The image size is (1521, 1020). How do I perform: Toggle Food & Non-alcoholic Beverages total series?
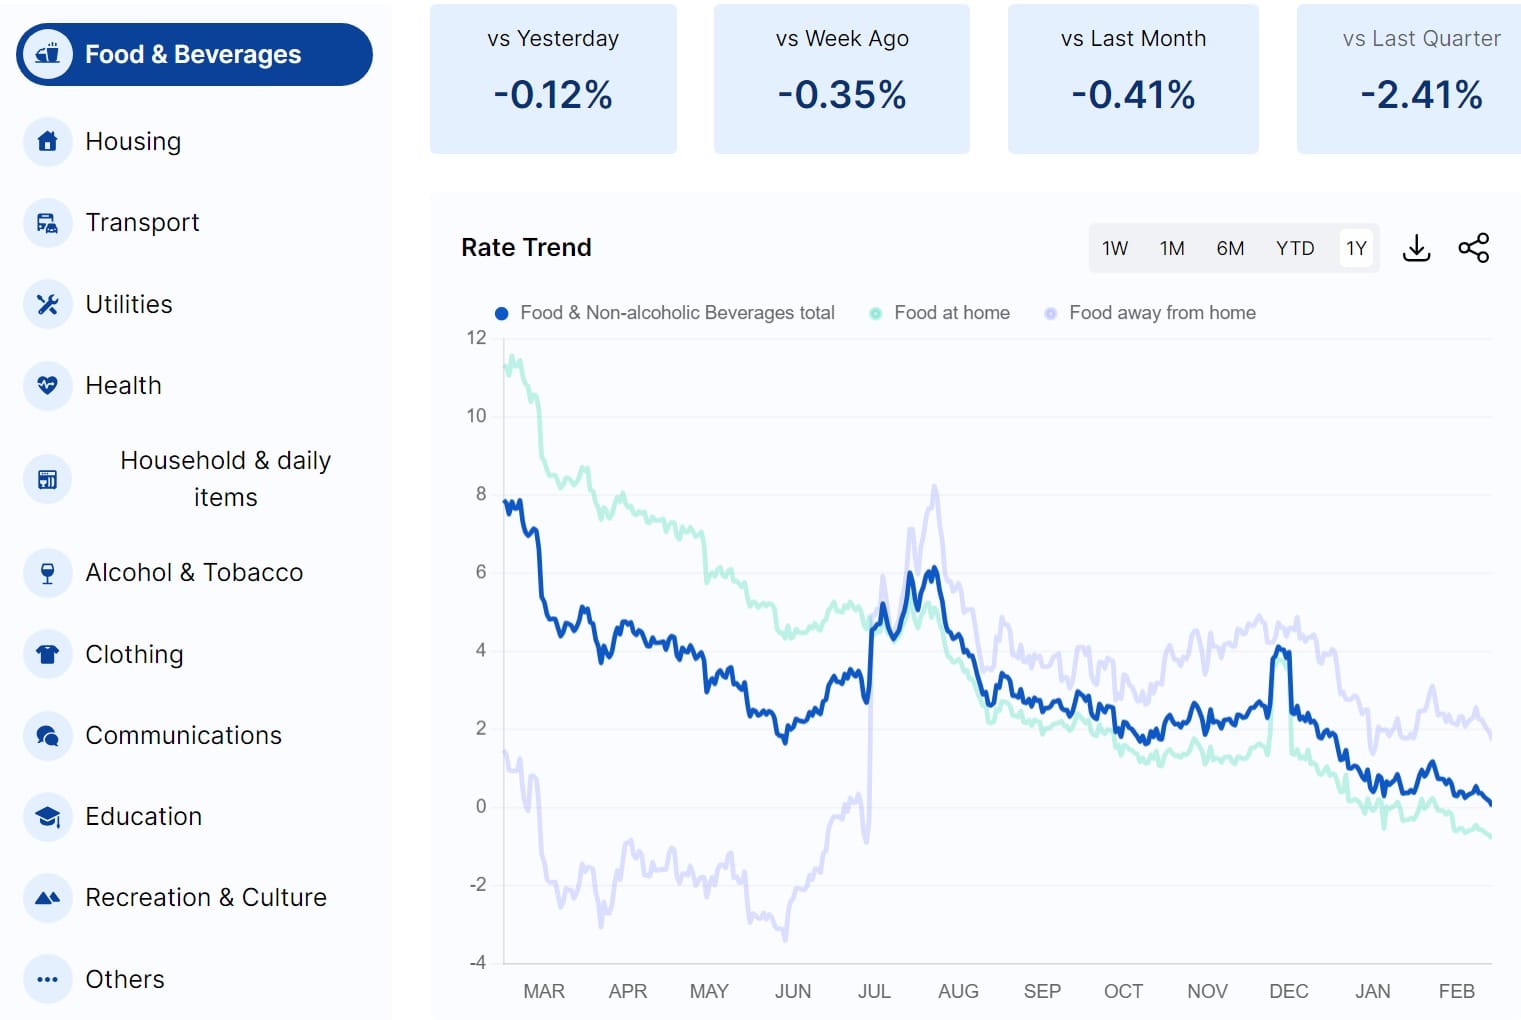click(665, 312)
